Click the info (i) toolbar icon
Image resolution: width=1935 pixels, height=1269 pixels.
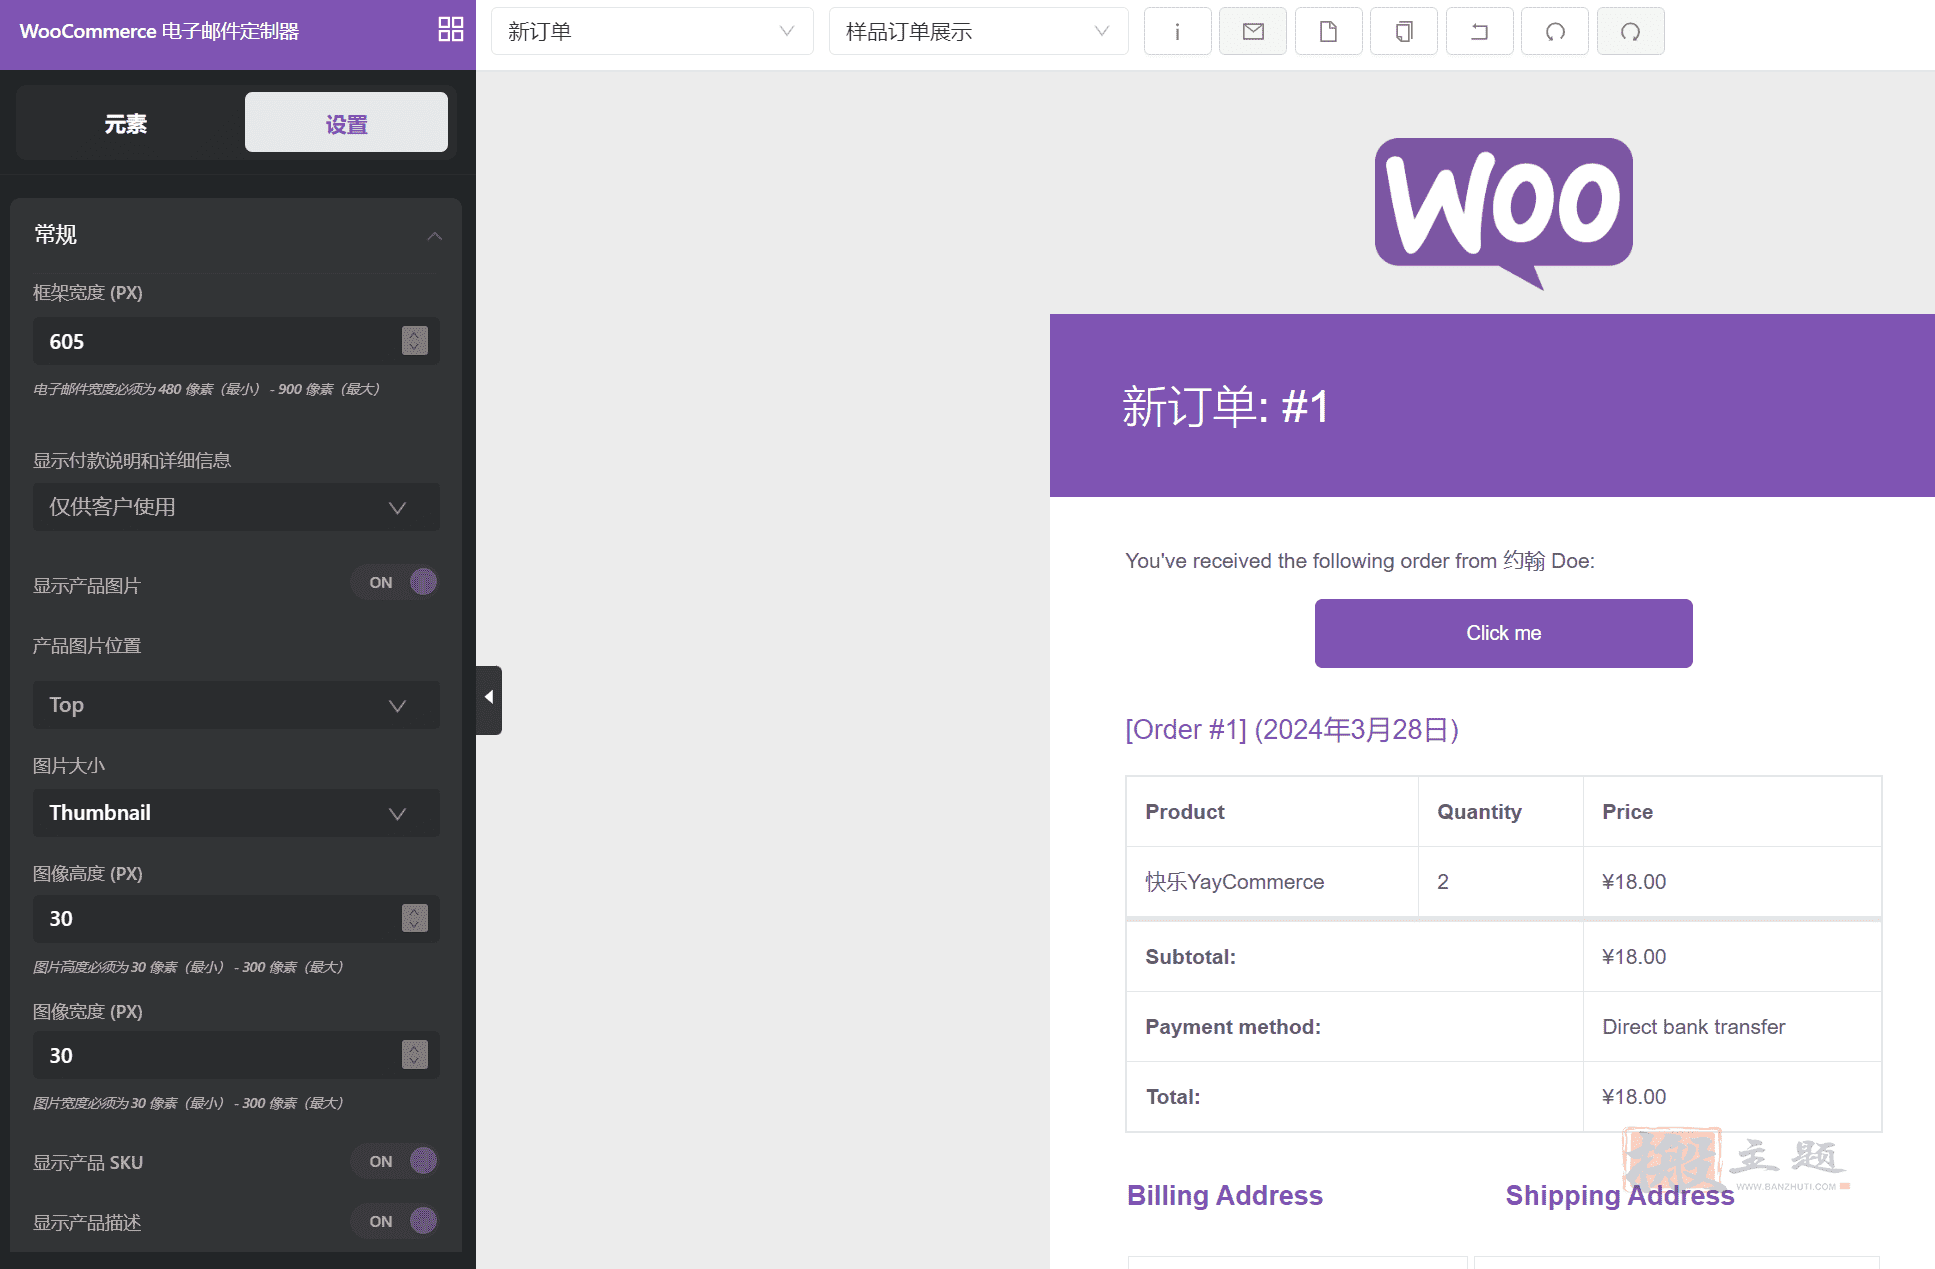pyautogui.click(x=1177, y=31)
